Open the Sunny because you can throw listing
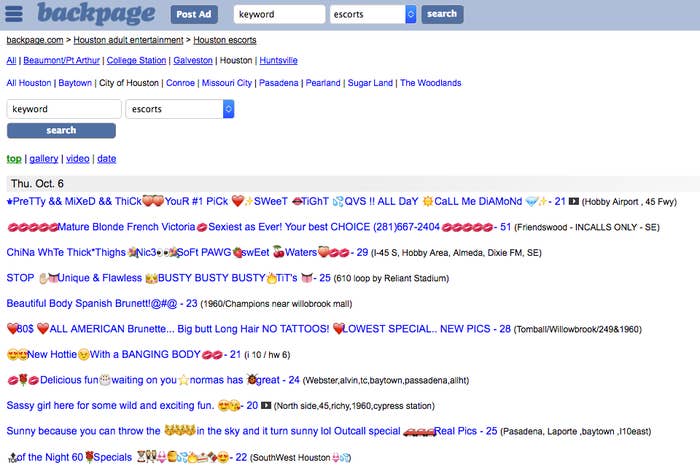700x468 pixels. (252, 431)
